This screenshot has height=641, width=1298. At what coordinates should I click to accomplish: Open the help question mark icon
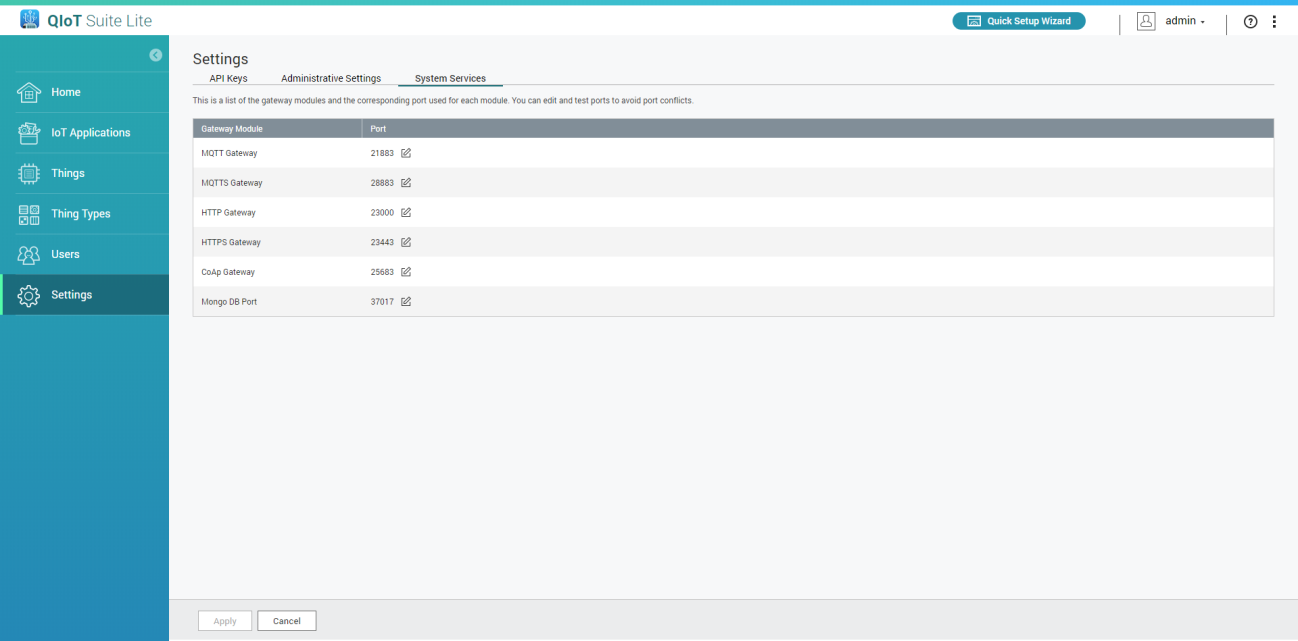point(1250,21)
